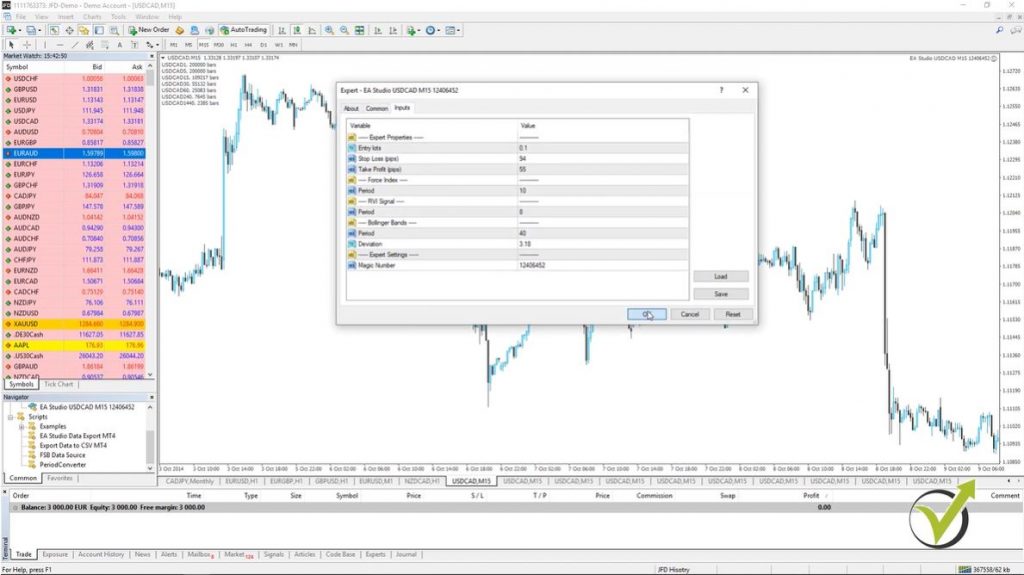Switch chart to candlesticks icon
The height and width of the screenshot is (575, 1024).
pos(297,30)
